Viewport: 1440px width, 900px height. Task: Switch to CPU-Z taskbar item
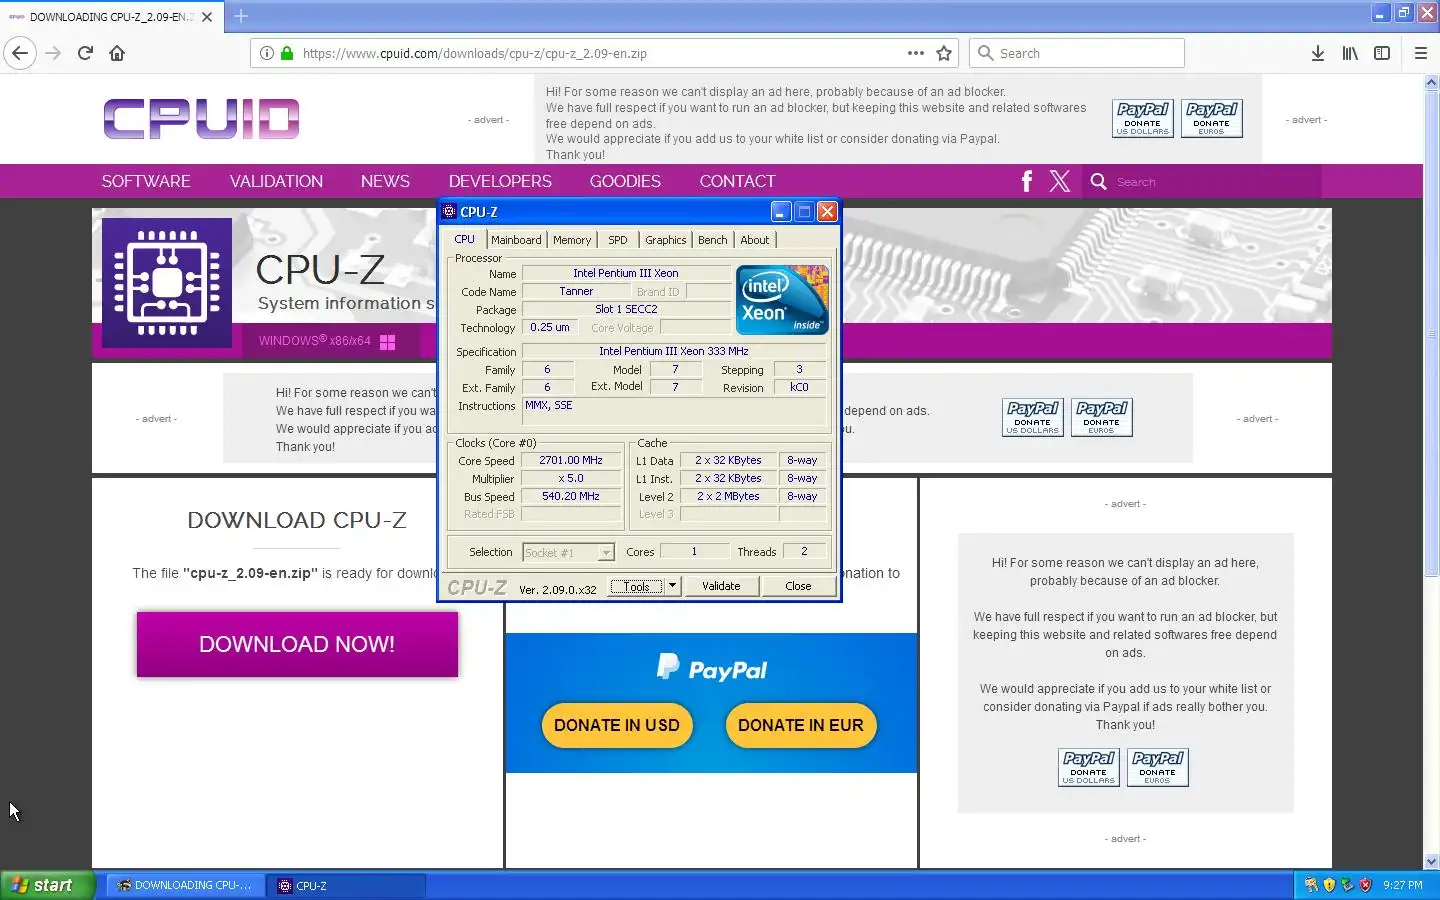click(x=346, y=885)
